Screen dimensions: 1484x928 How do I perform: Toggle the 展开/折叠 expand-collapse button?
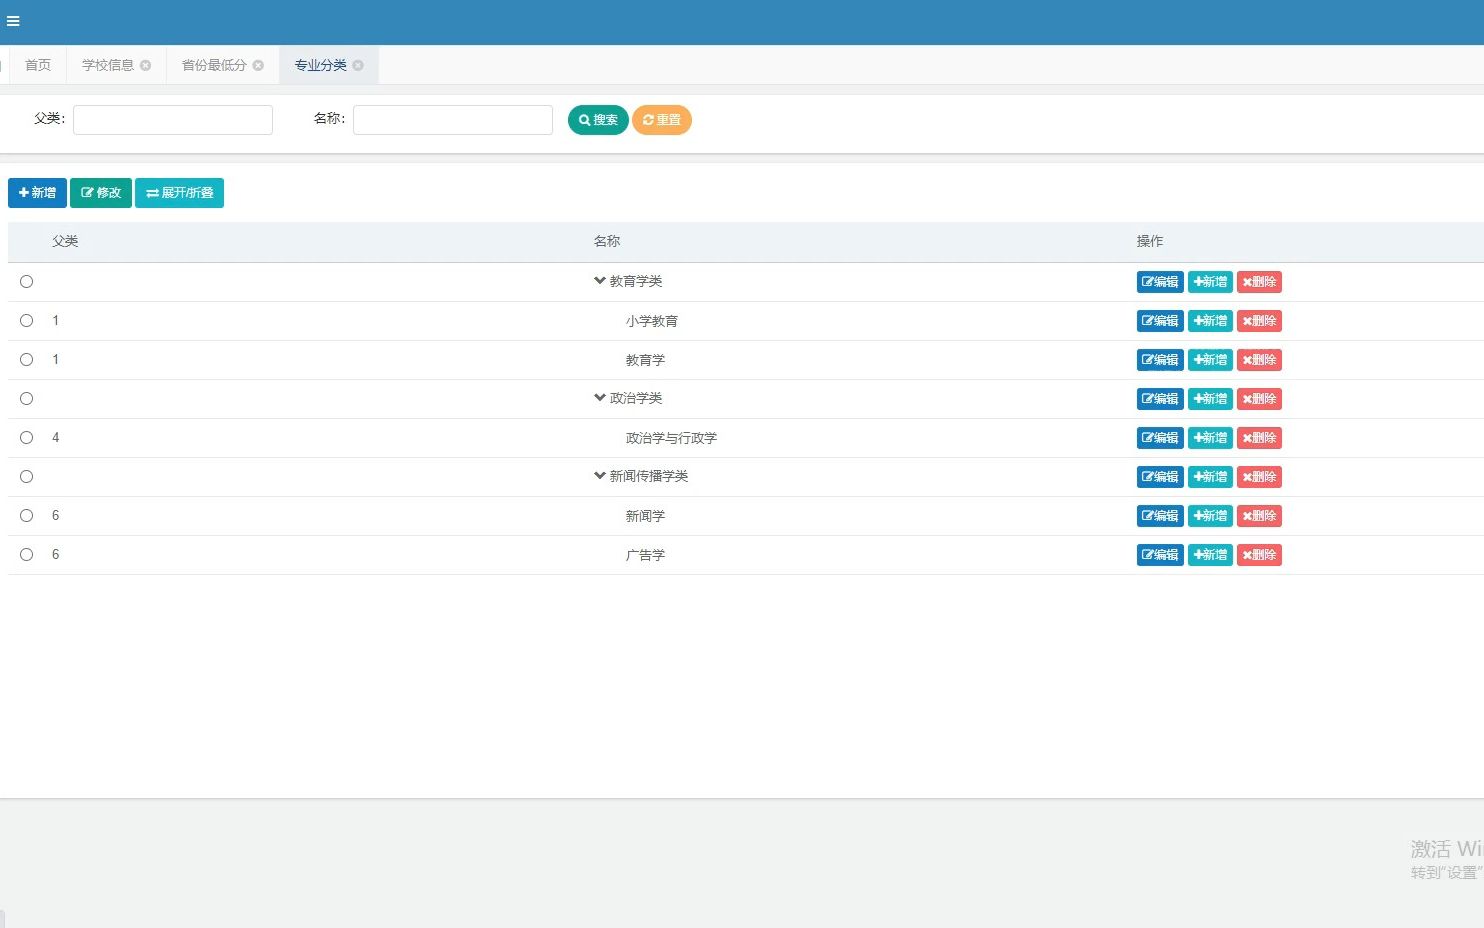tap(180, 193)
